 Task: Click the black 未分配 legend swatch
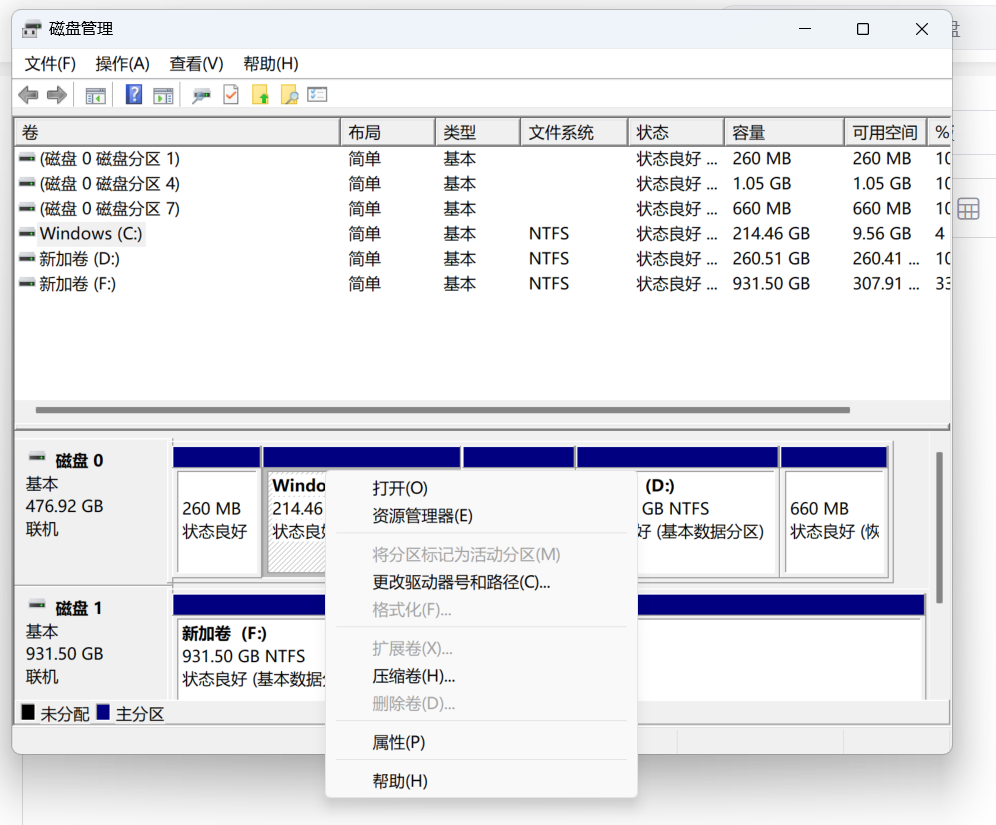click(28, 713)
